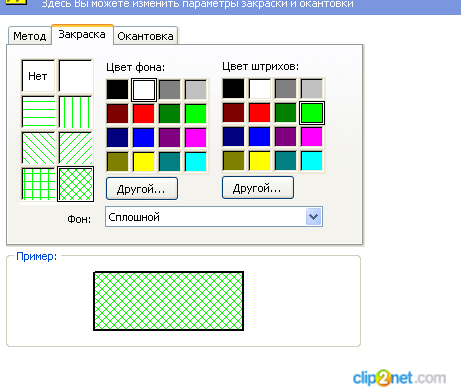This screenshot has width=461, height=389.
Task: Click 'Другой...' under background color
Action: pos(142,189)
